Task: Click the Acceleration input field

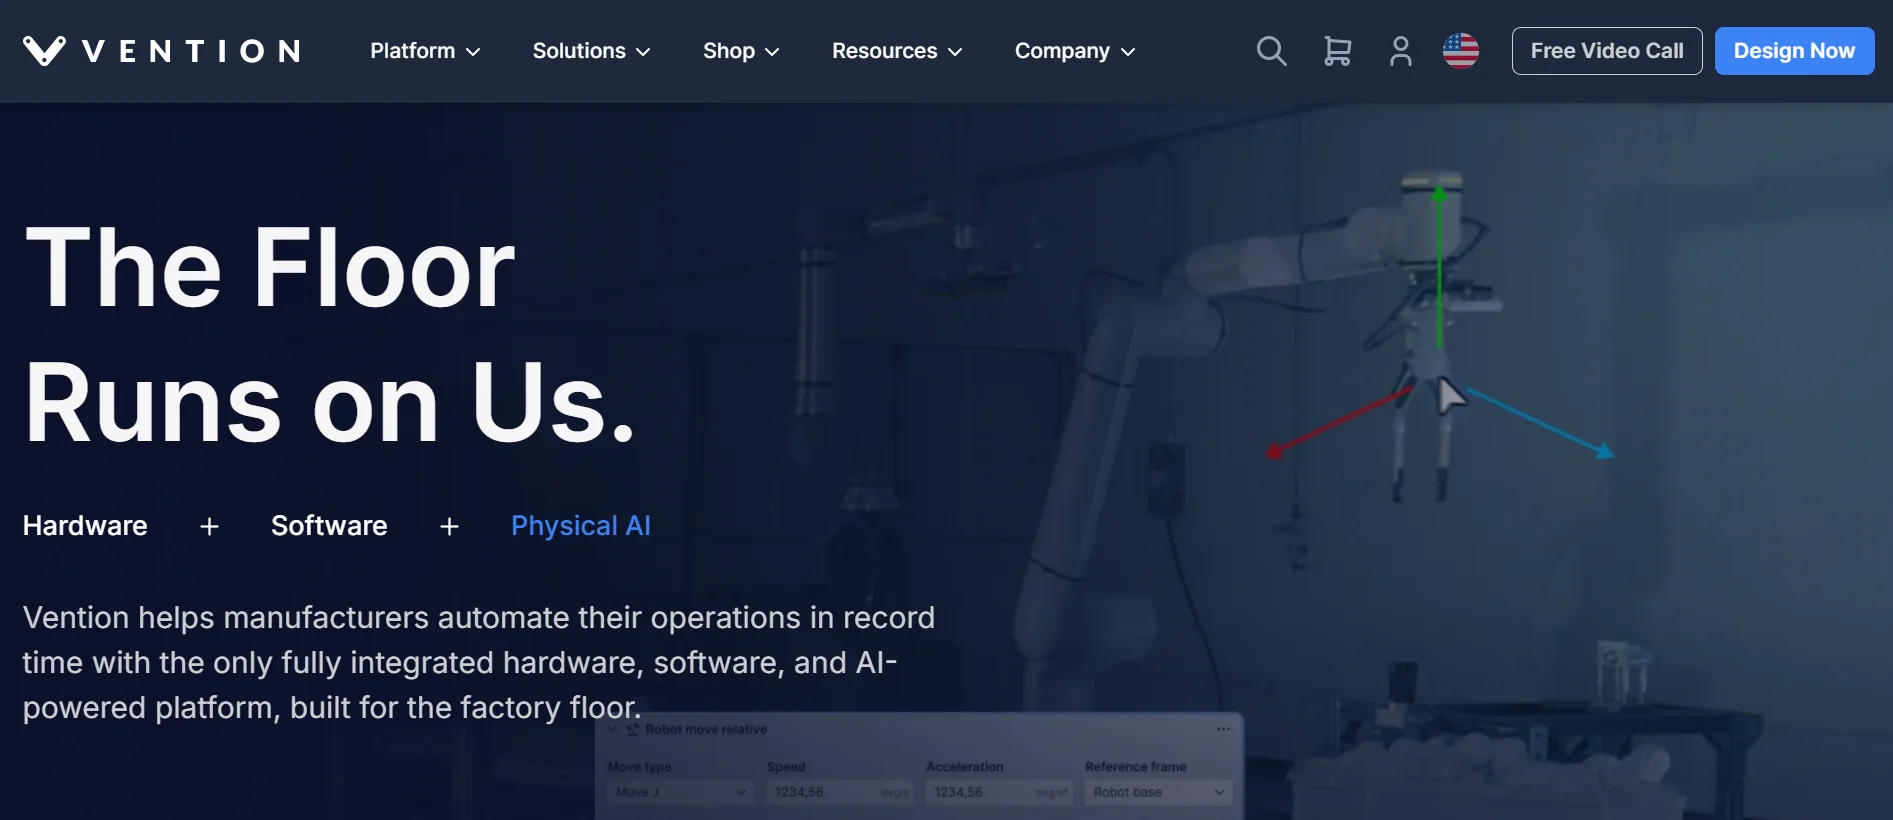Action: 999,792
